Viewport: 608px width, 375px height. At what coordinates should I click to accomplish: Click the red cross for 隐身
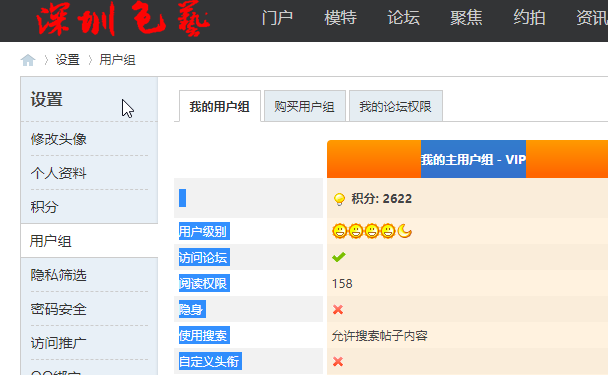pyautogui.click(x=338, y=309)
